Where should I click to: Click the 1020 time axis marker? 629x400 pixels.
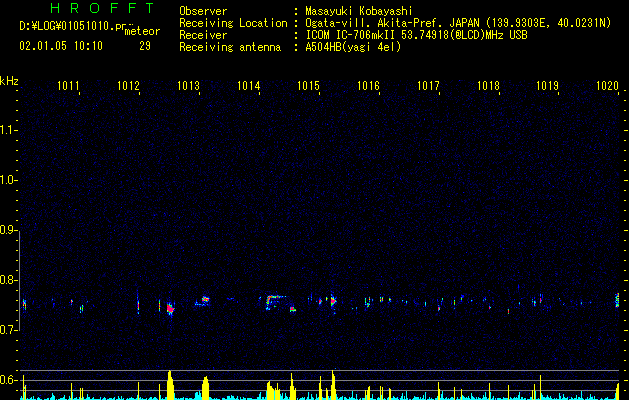tap(608, 86)
